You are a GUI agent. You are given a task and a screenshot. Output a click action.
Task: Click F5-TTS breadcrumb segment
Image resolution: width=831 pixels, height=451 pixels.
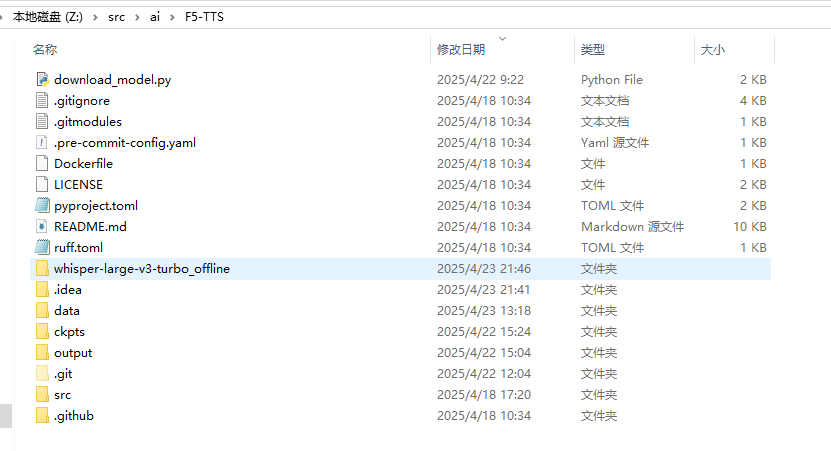click(204, 17)
